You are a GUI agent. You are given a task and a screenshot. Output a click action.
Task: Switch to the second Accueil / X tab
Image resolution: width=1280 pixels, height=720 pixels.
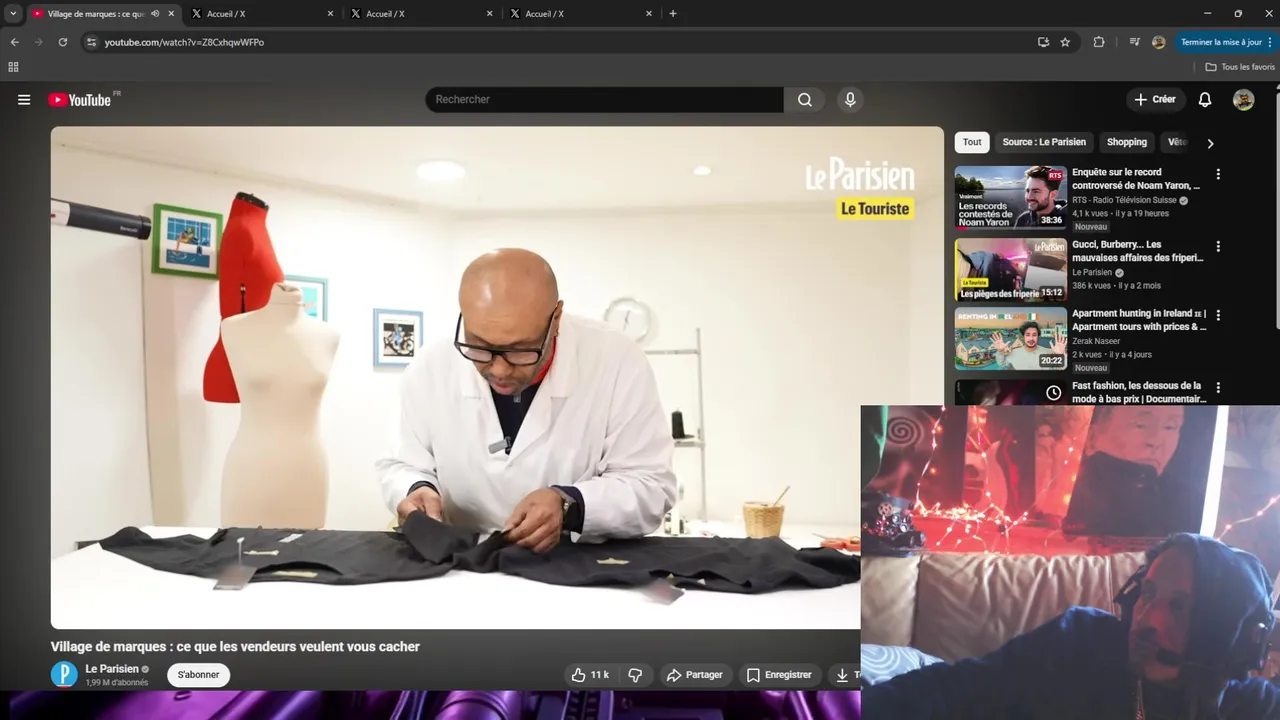point(420,14)
